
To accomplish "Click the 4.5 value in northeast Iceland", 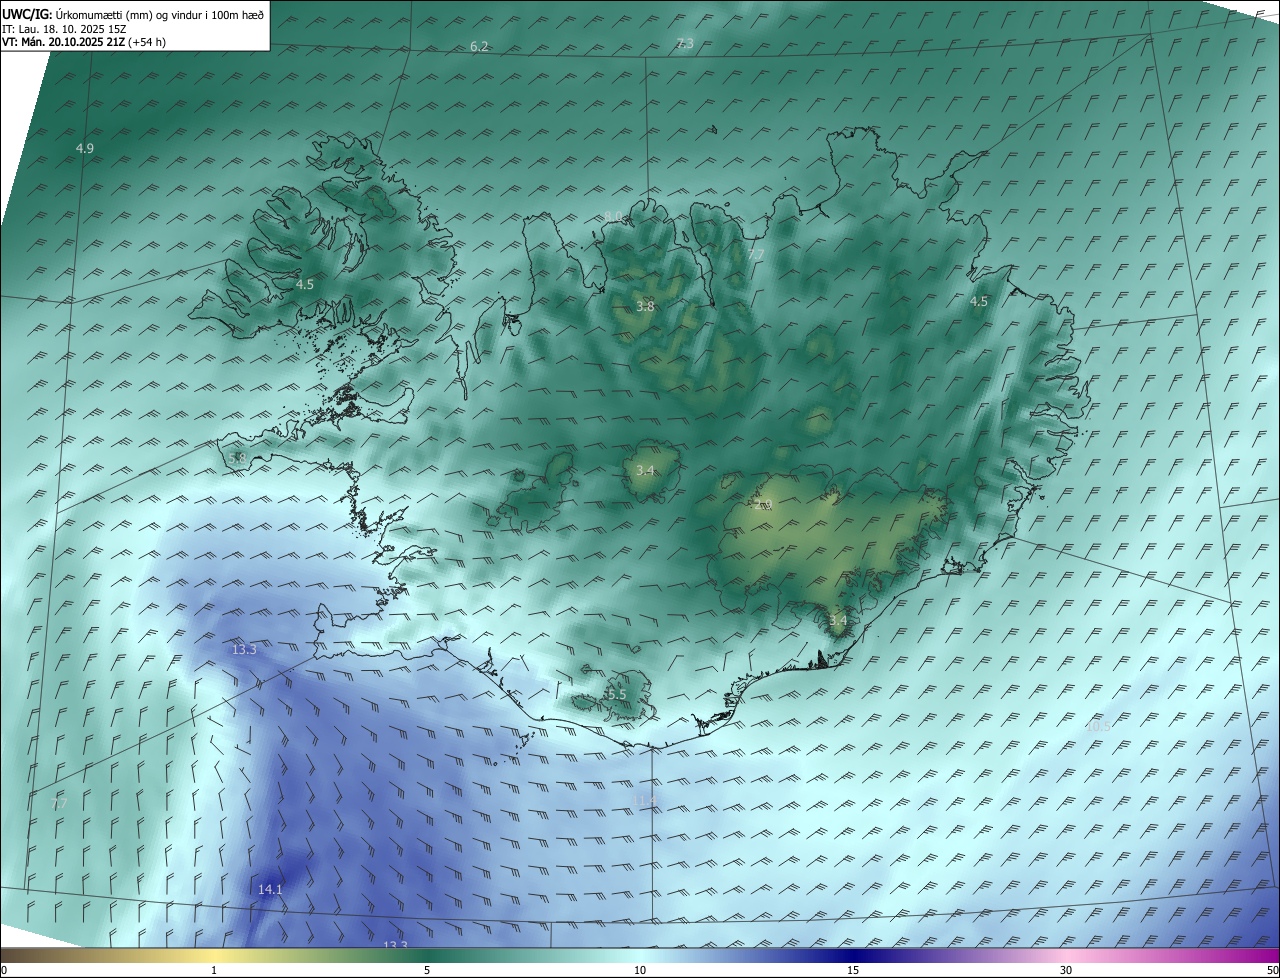I will click(x=978, y=301).
